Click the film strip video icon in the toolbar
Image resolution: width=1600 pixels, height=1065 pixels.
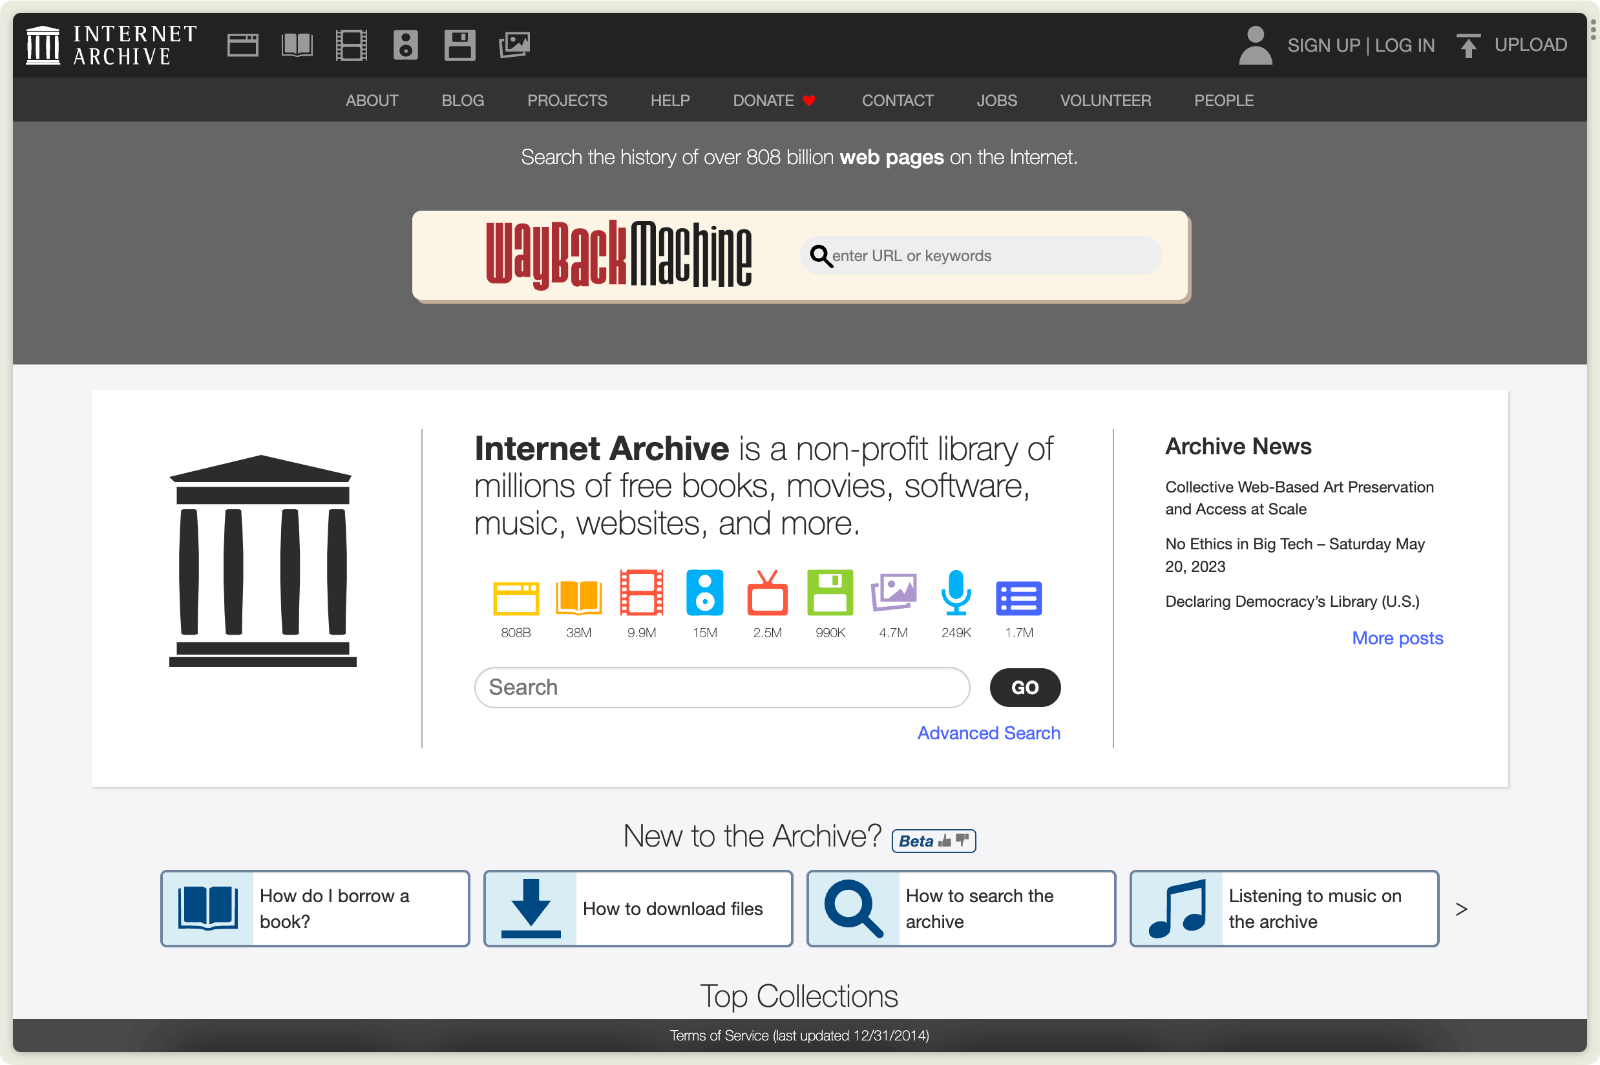click(x=351, y=44)
